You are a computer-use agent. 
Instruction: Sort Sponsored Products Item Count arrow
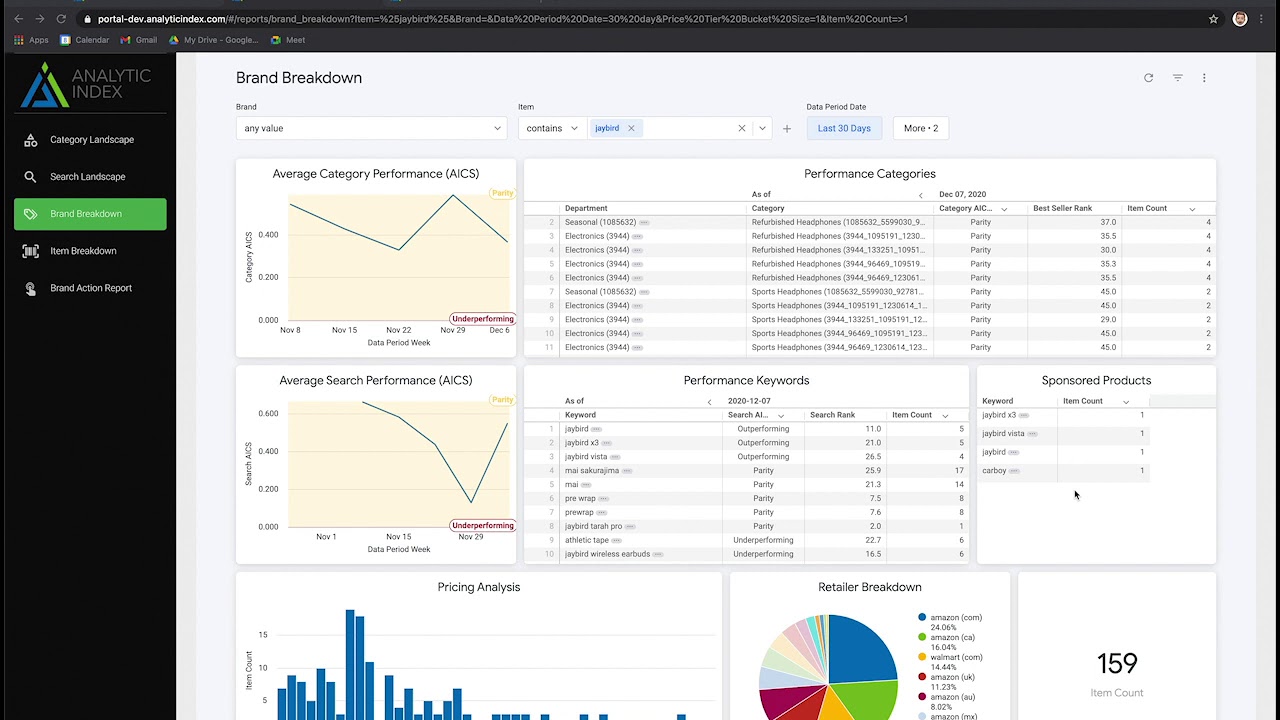pyautogui.click(x=1126, y=402)
